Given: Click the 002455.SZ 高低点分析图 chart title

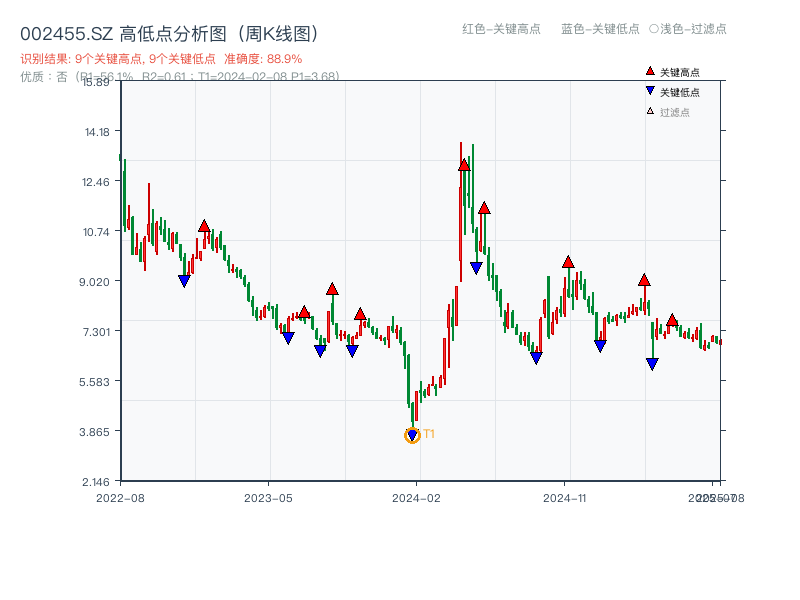Looking at the screenshot, I should coord(169,34).
